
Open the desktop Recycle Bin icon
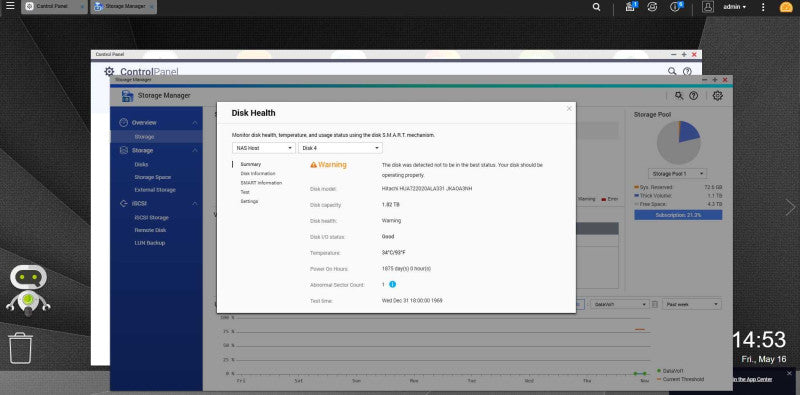pos(20,348)
